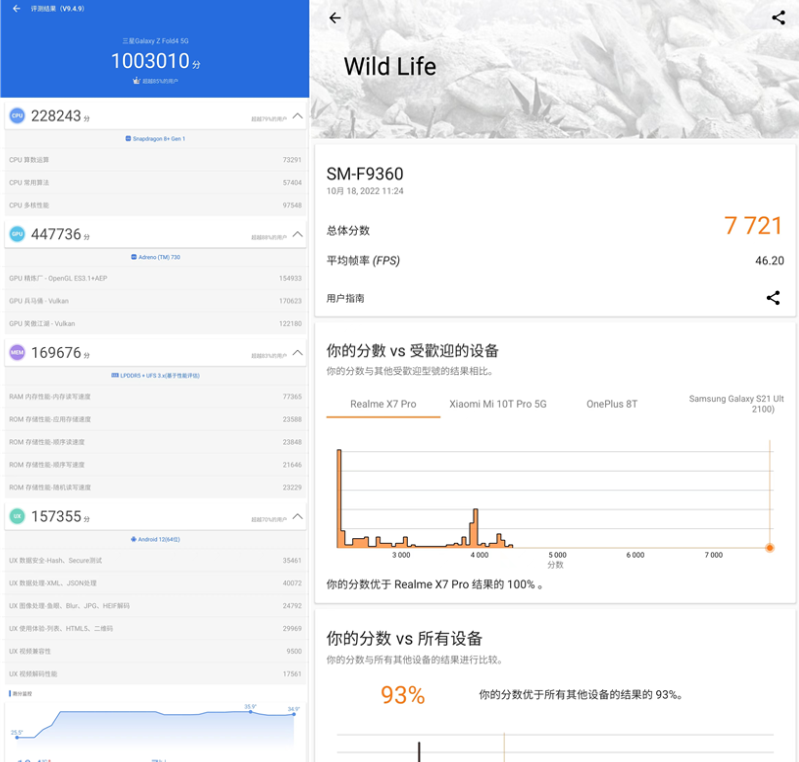
Task: Tap LPDDR5 + UFS 3.x memory label
Action: click(155, 376)
